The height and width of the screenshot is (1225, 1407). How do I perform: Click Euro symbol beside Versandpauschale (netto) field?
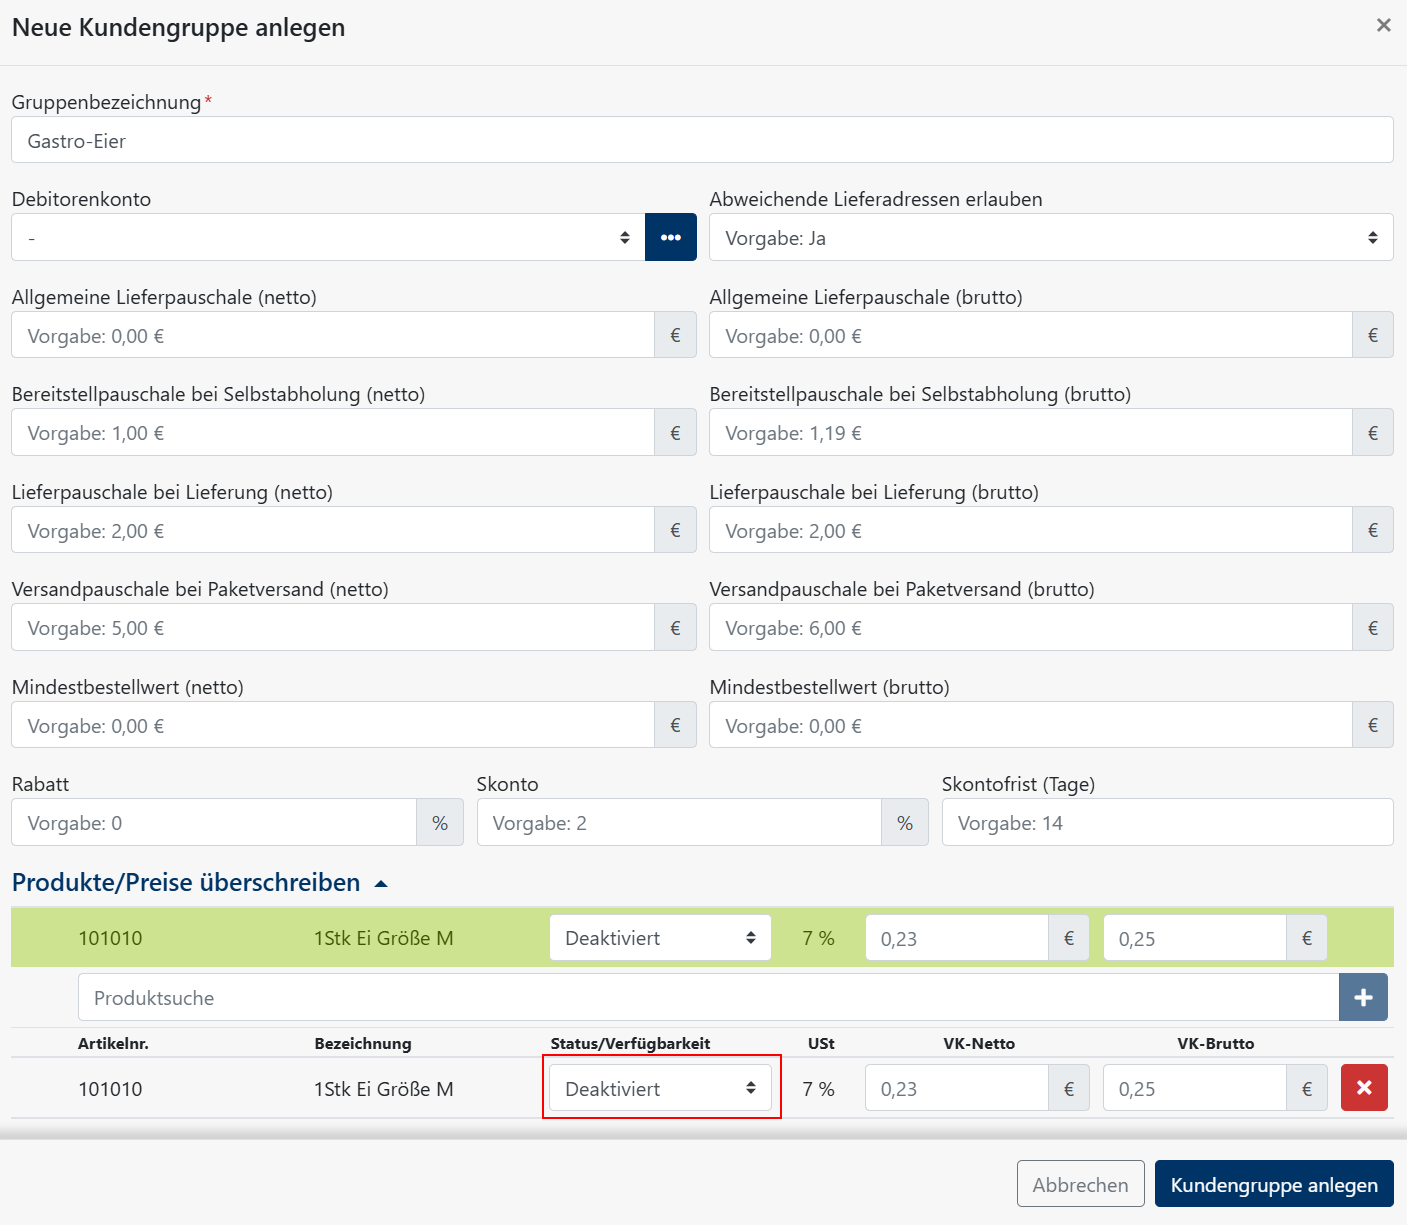tap(675, 628)
